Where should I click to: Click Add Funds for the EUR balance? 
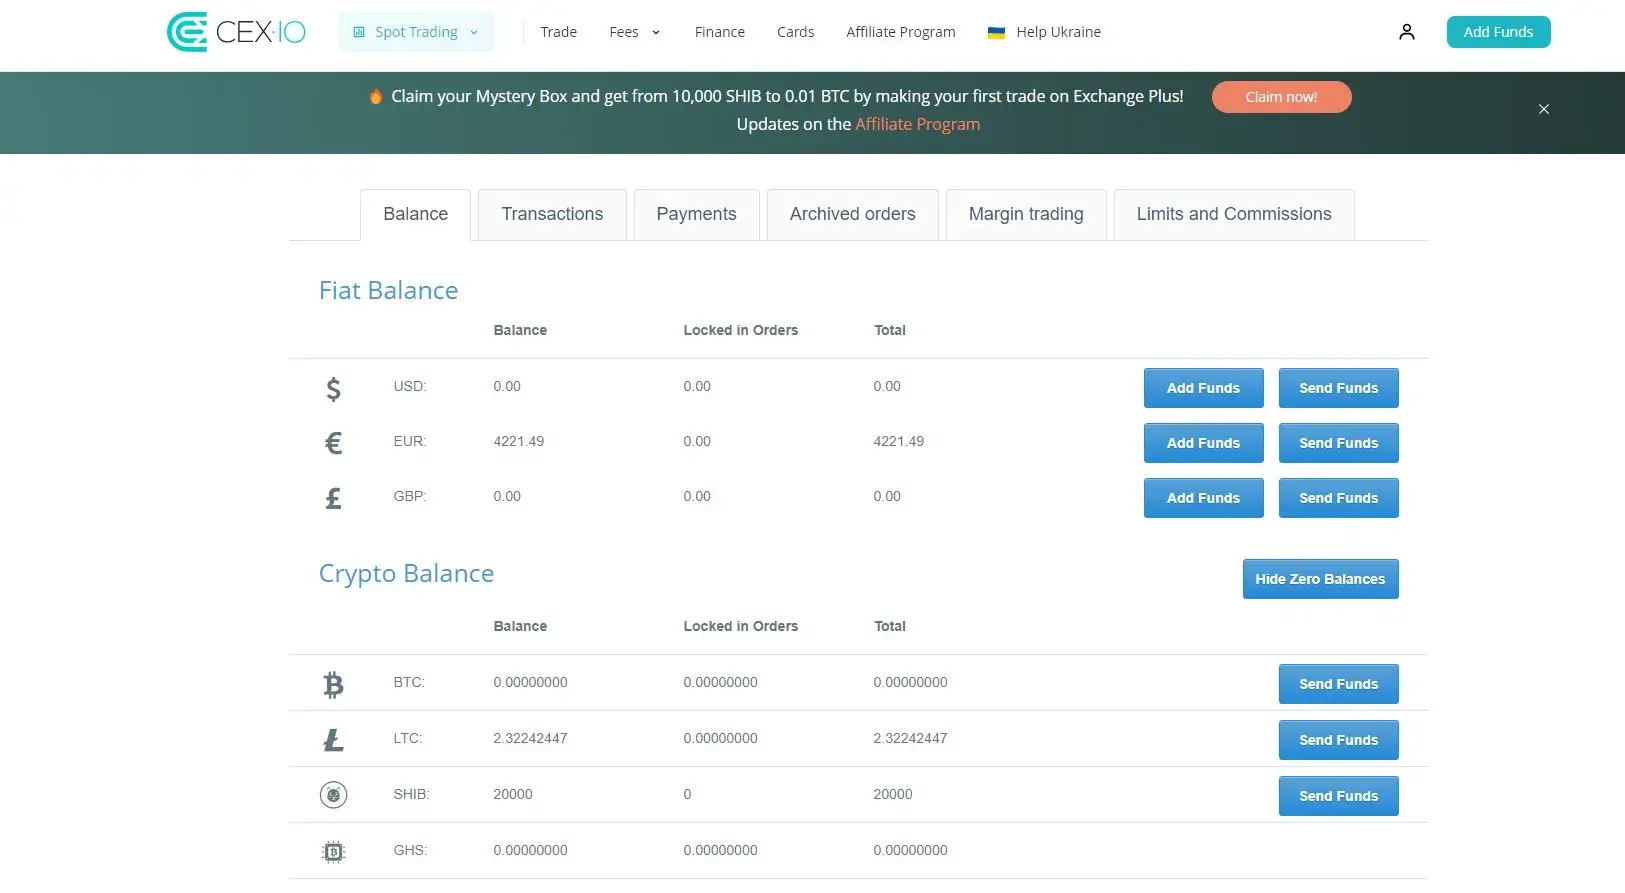(1203, 443)
